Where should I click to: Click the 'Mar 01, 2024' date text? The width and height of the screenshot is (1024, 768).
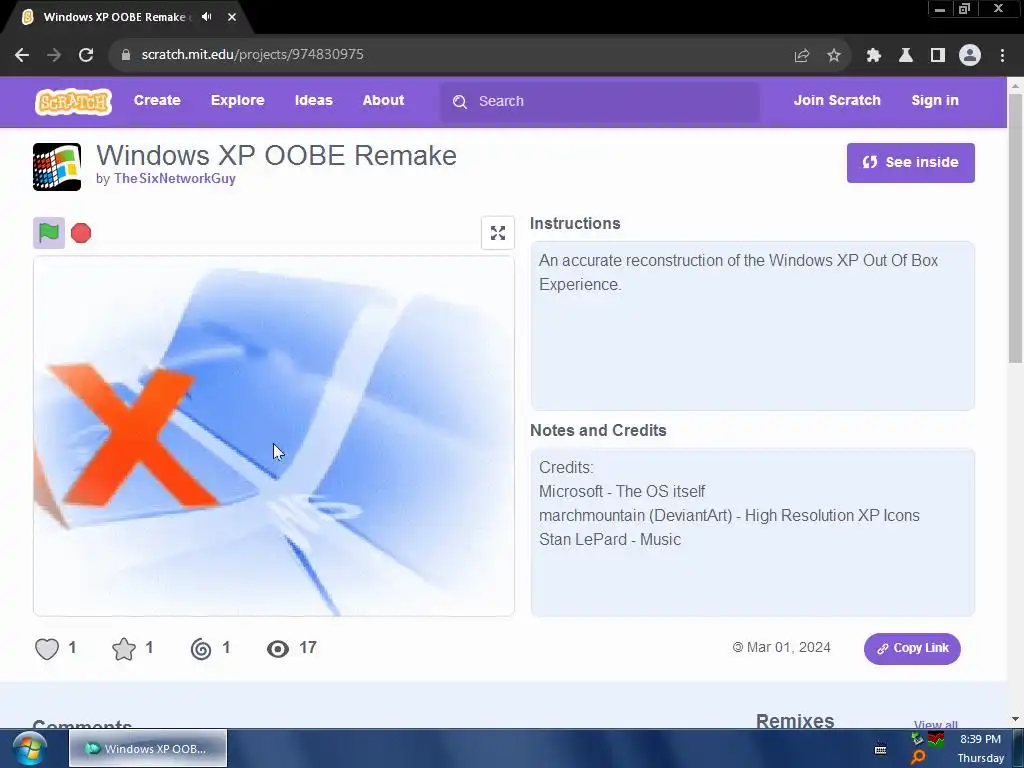pos(788,648)
